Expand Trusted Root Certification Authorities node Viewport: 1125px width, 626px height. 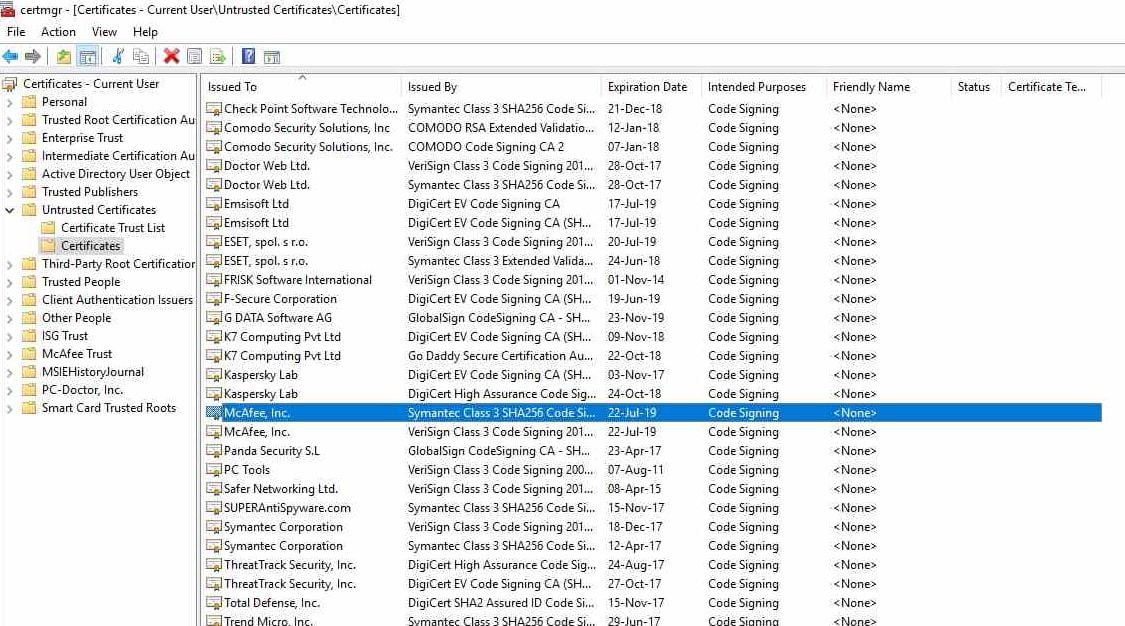click(x=9, y=120)
